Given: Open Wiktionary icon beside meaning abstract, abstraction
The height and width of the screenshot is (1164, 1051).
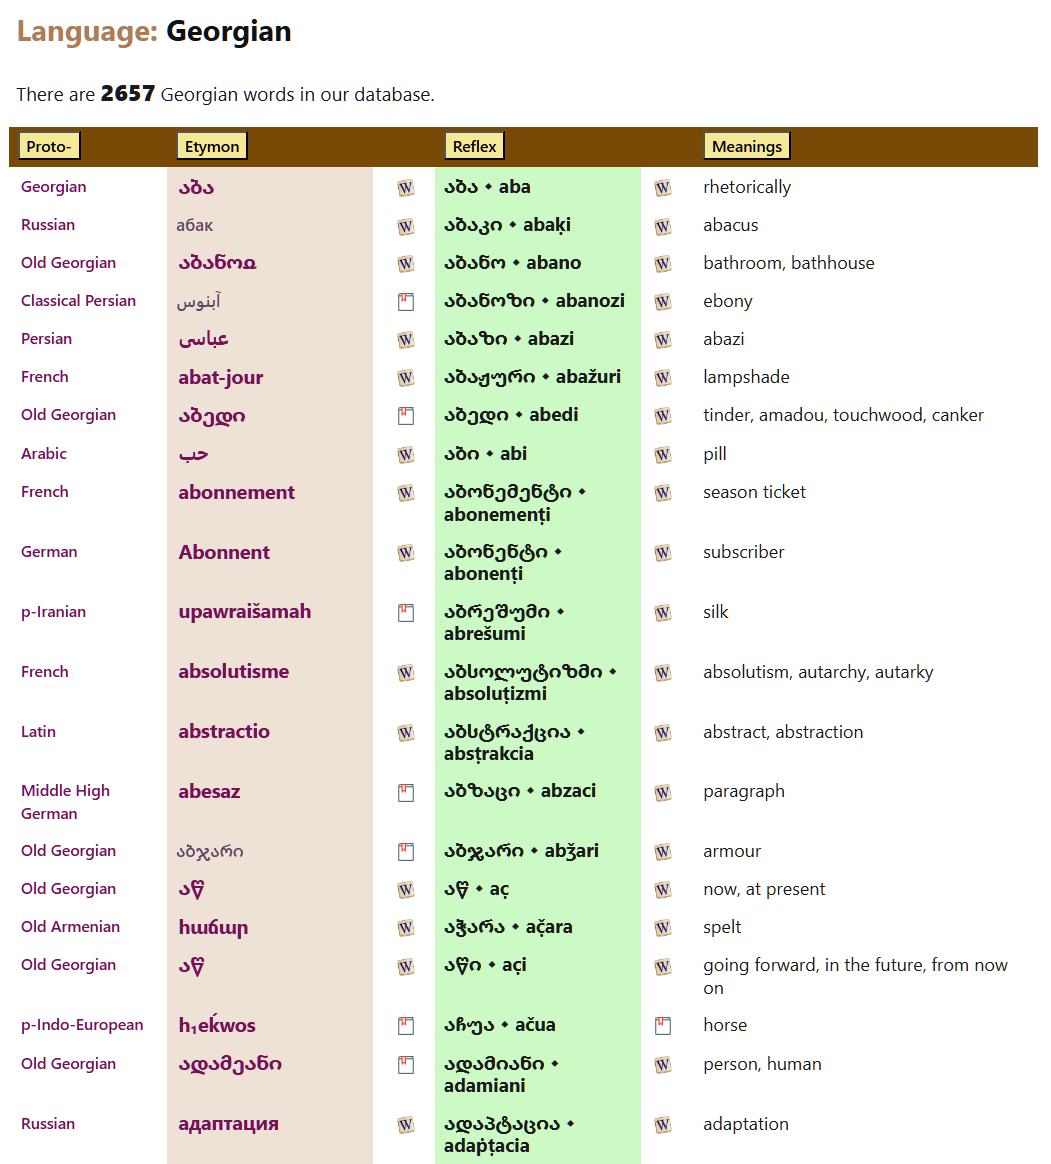Looking at the screenshot, I should pyautogui.click(x=663, y=733).
